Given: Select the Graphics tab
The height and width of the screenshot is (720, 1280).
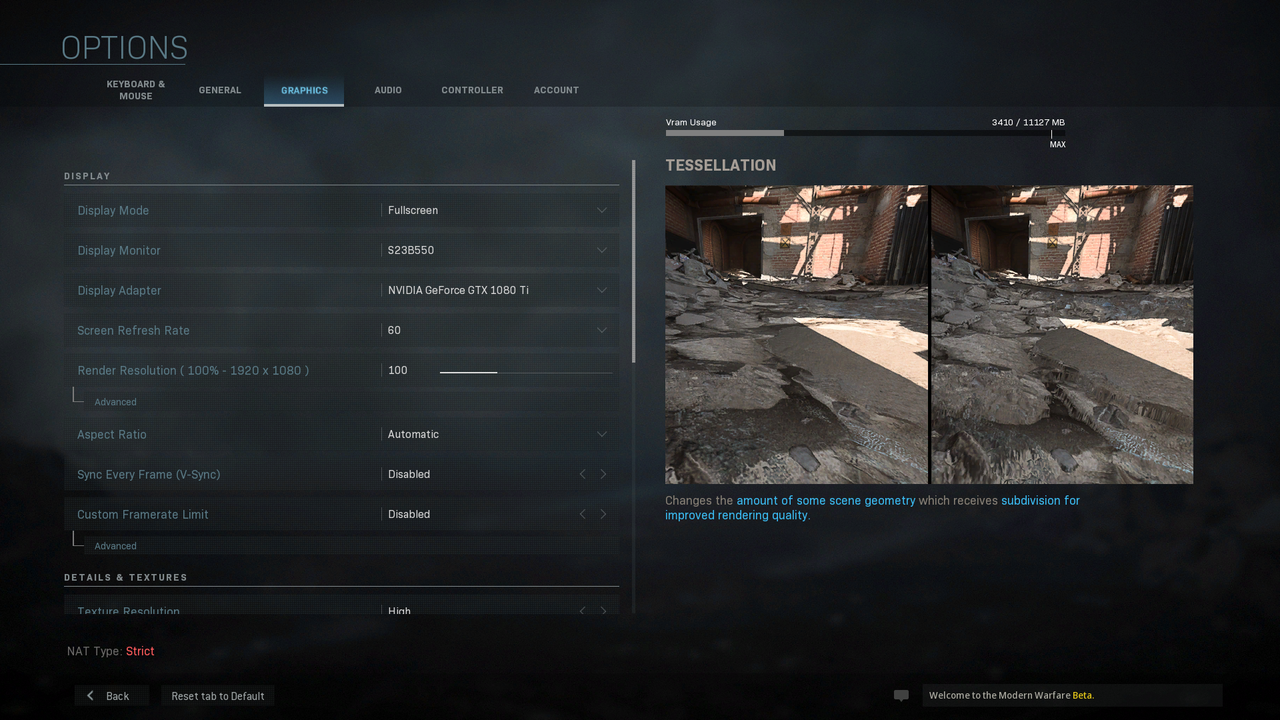Looking at the screenshot, I should pyautogui.click(x=304, y=90).
